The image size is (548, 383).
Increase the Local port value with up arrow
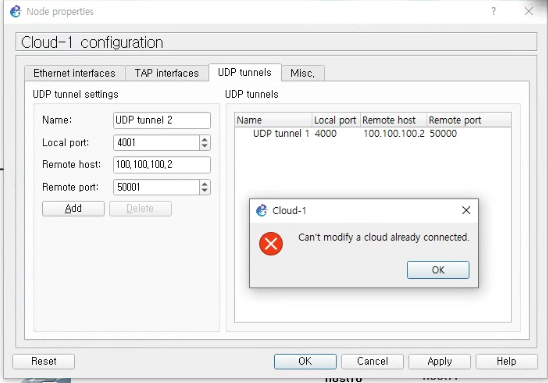(x=205, y=139)
